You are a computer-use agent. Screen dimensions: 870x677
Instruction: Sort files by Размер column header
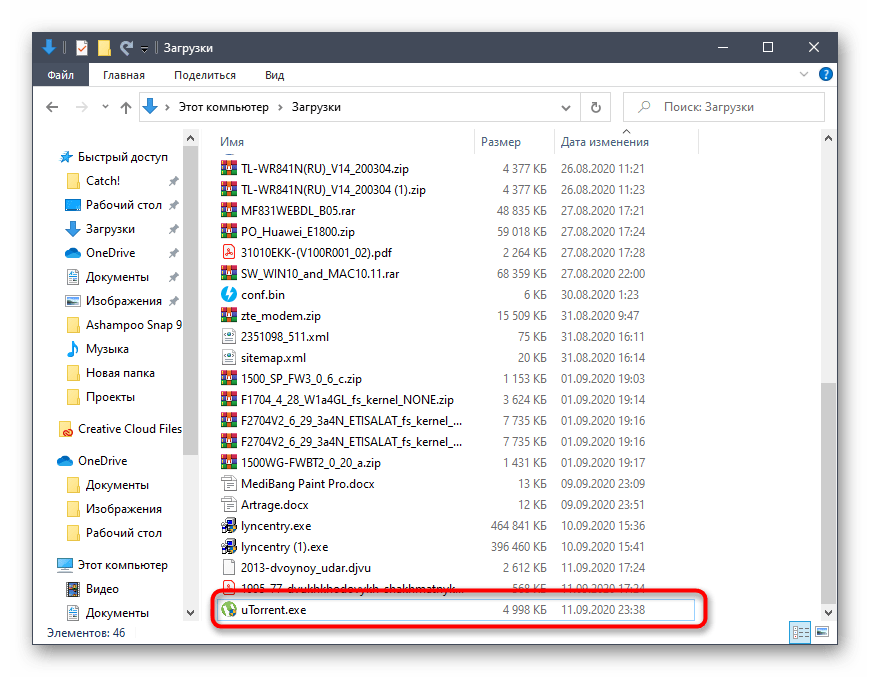[500, 142]
